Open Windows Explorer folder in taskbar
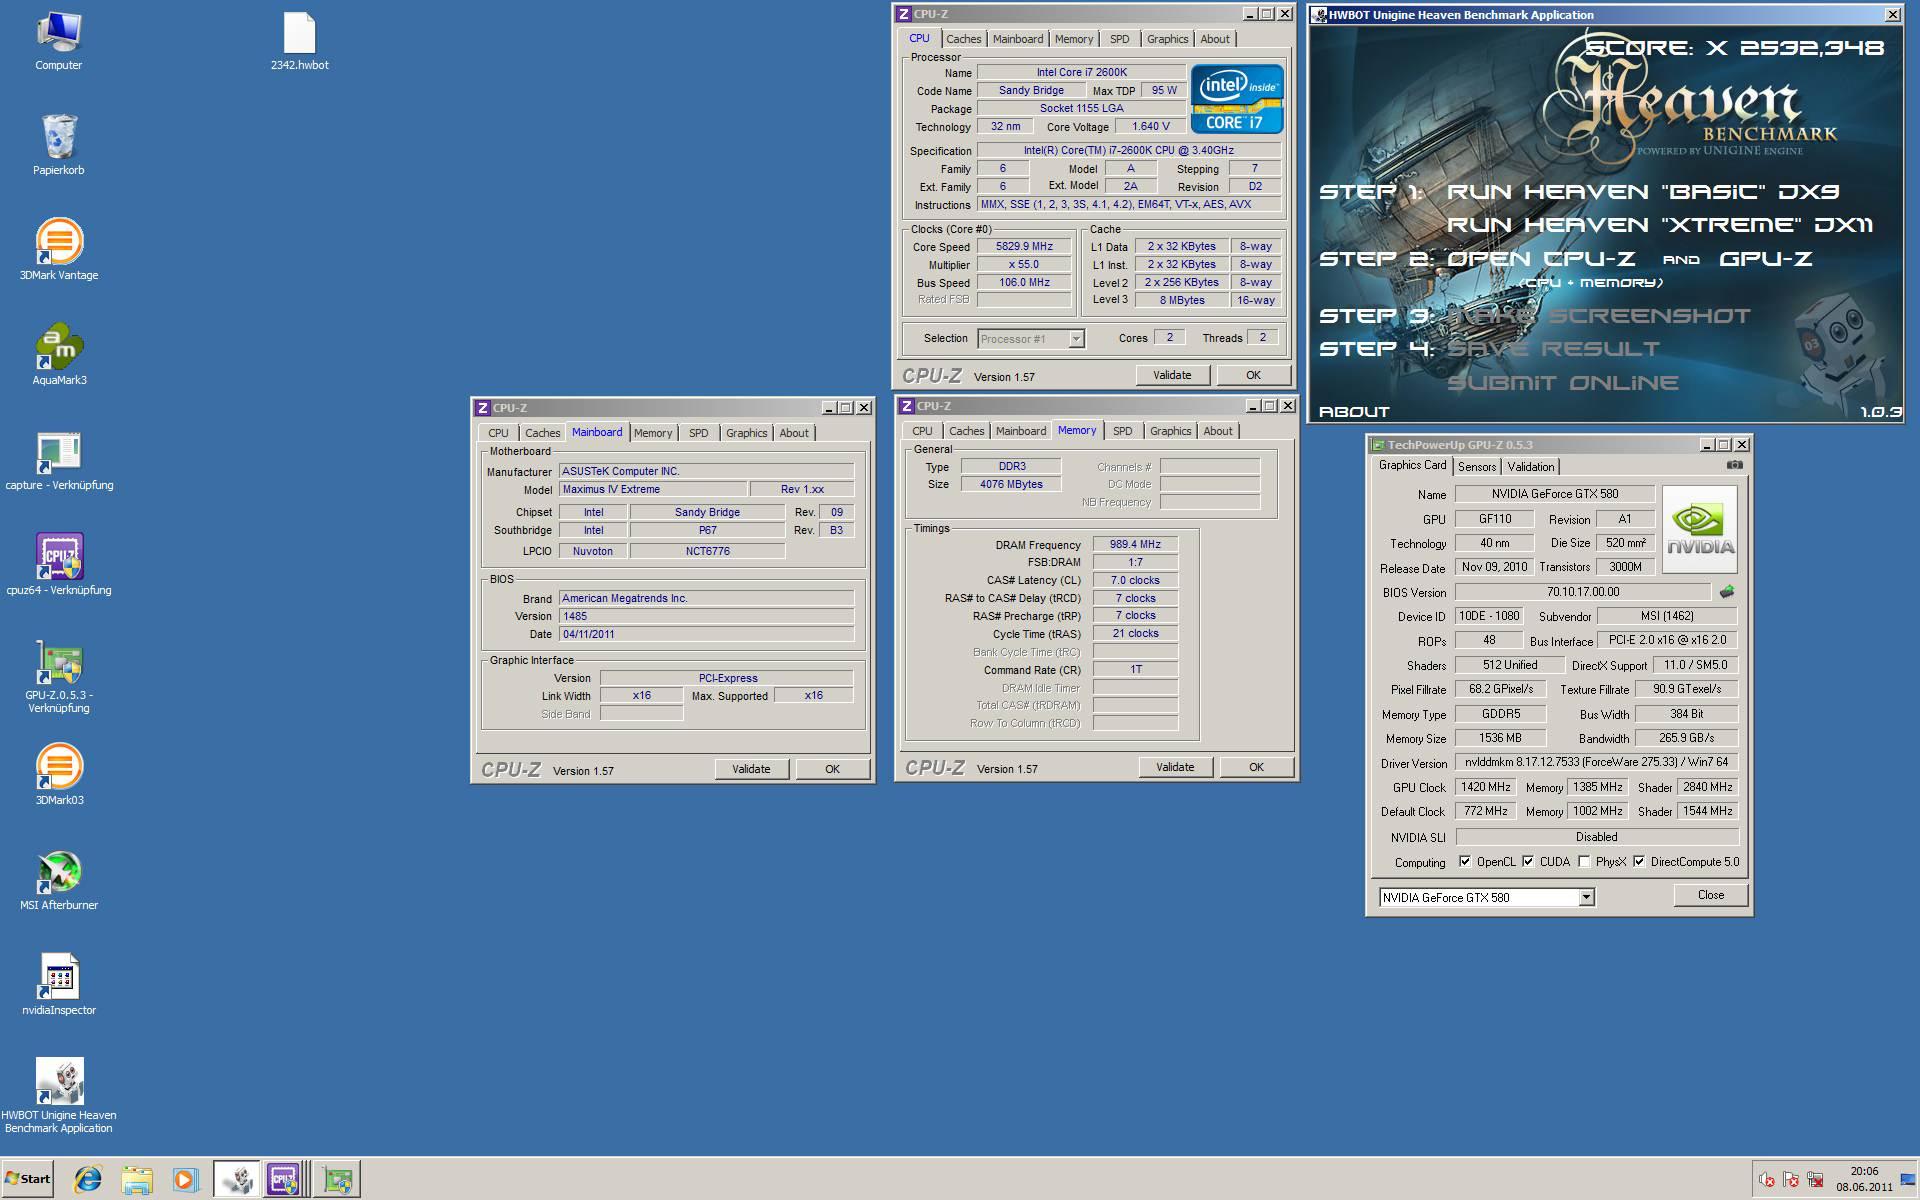The image size is (1920, 1200). coord(137,1180)
